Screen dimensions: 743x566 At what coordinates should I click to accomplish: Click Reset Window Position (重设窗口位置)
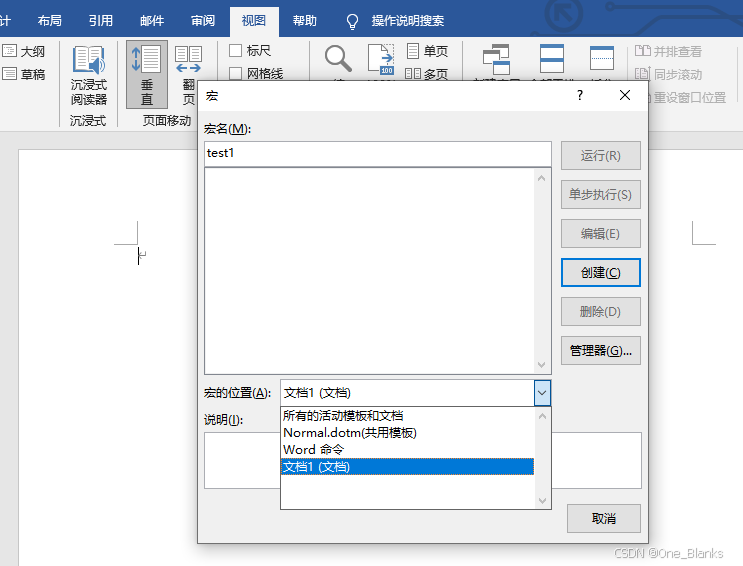point(689,98)
